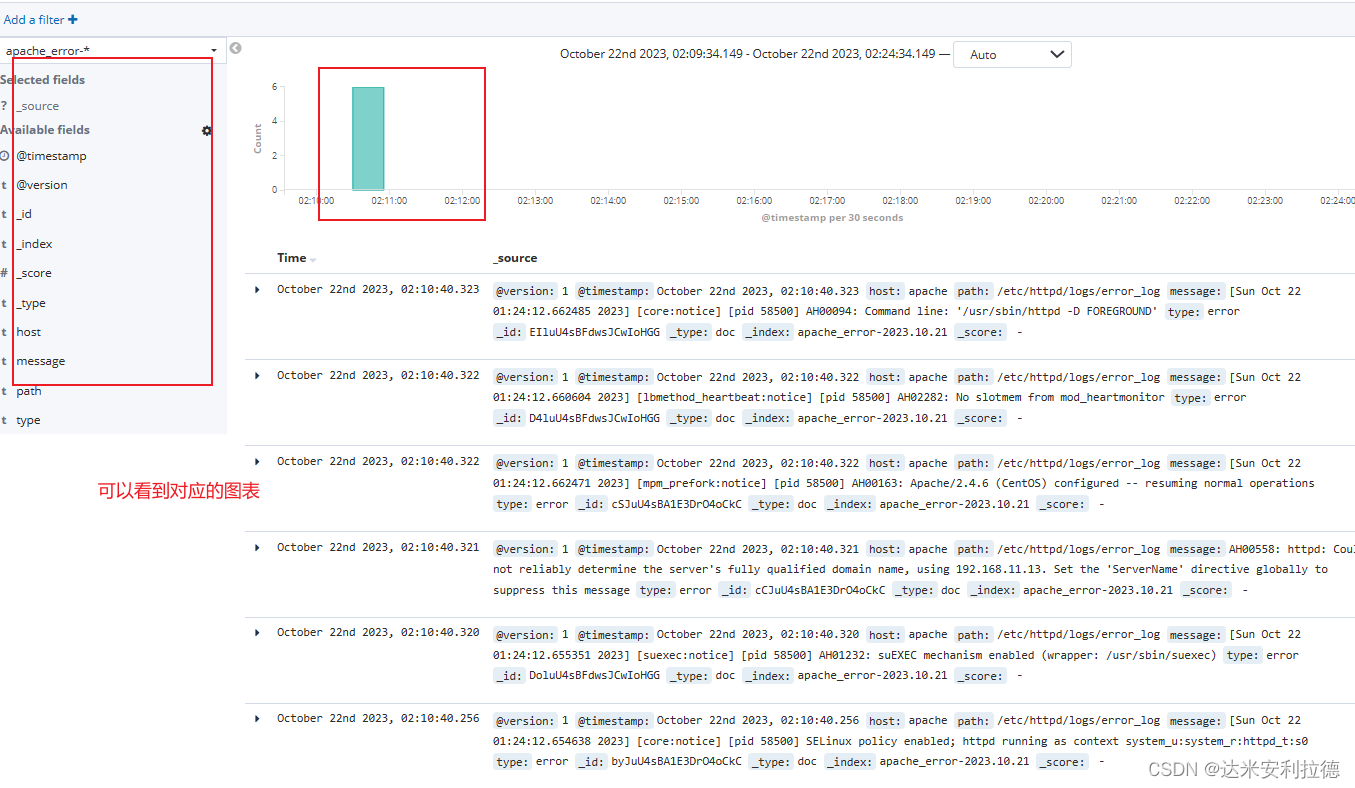
Task: Expand the log row timestamped 02:10:40.320
Action: [x=257, y=632]
